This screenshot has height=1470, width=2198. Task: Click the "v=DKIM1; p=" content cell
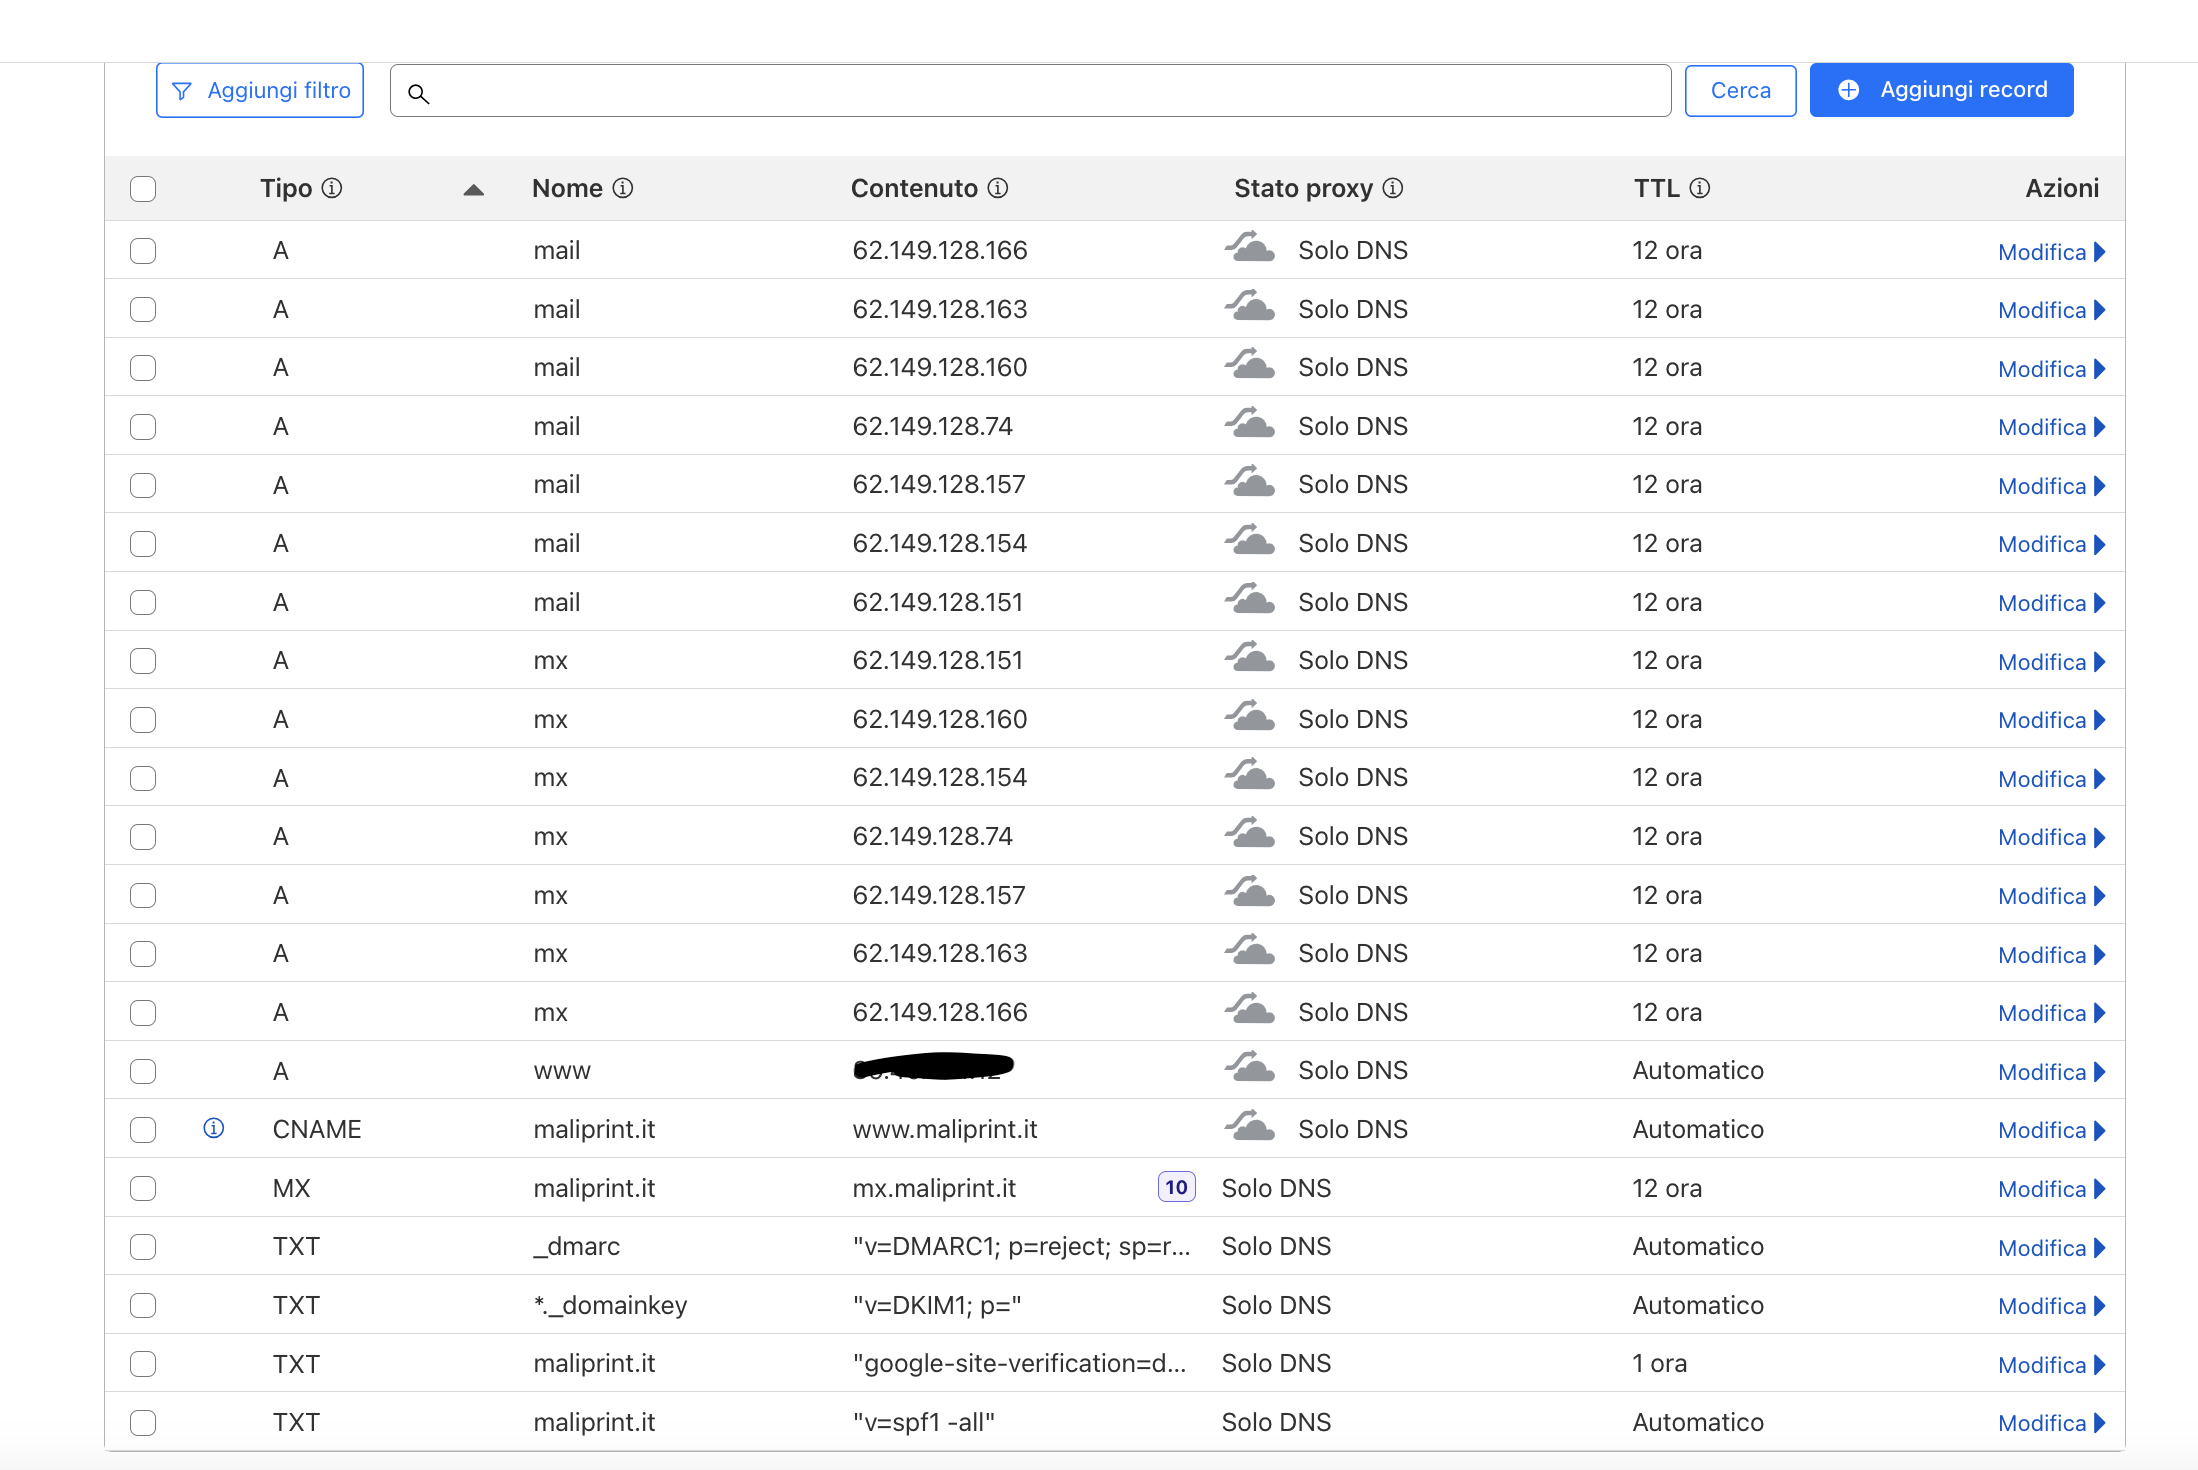937,1305
